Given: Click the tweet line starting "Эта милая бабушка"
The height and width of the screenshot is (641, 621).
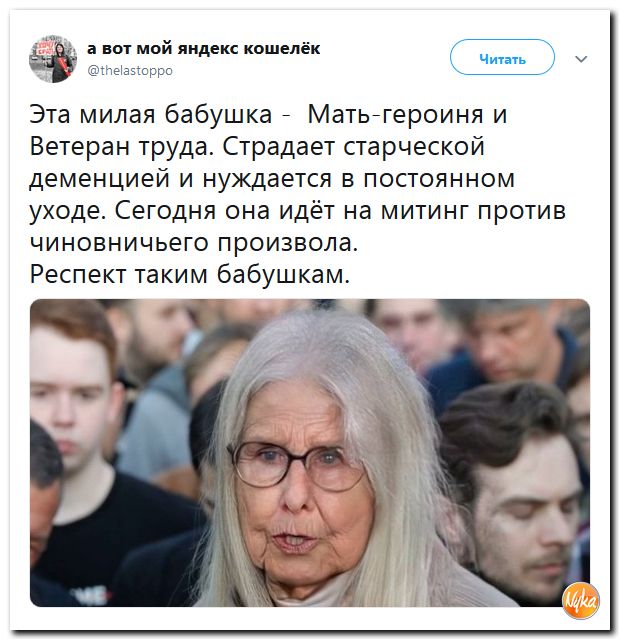Looking at the screenshot, I should coord(268,114).
